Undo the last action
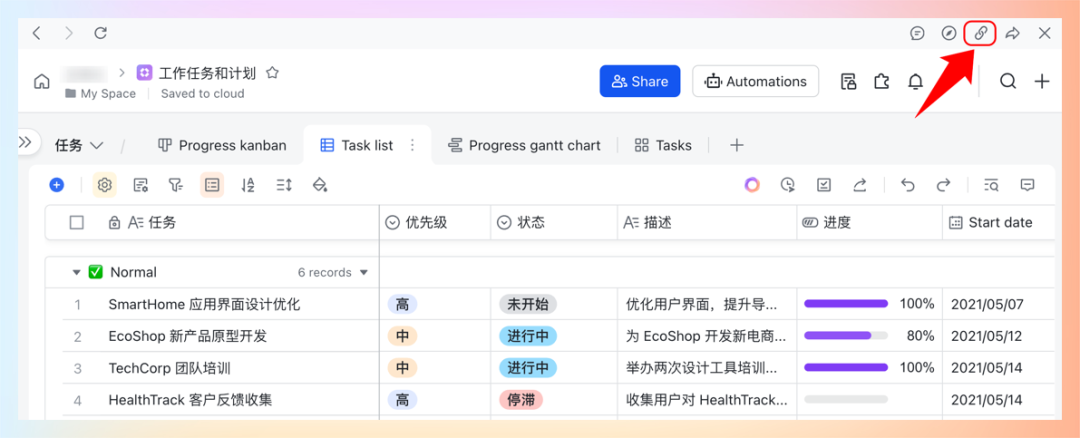Image resolution: width=1080 pixels, height=438 pixels. click(x=908, y=185)
